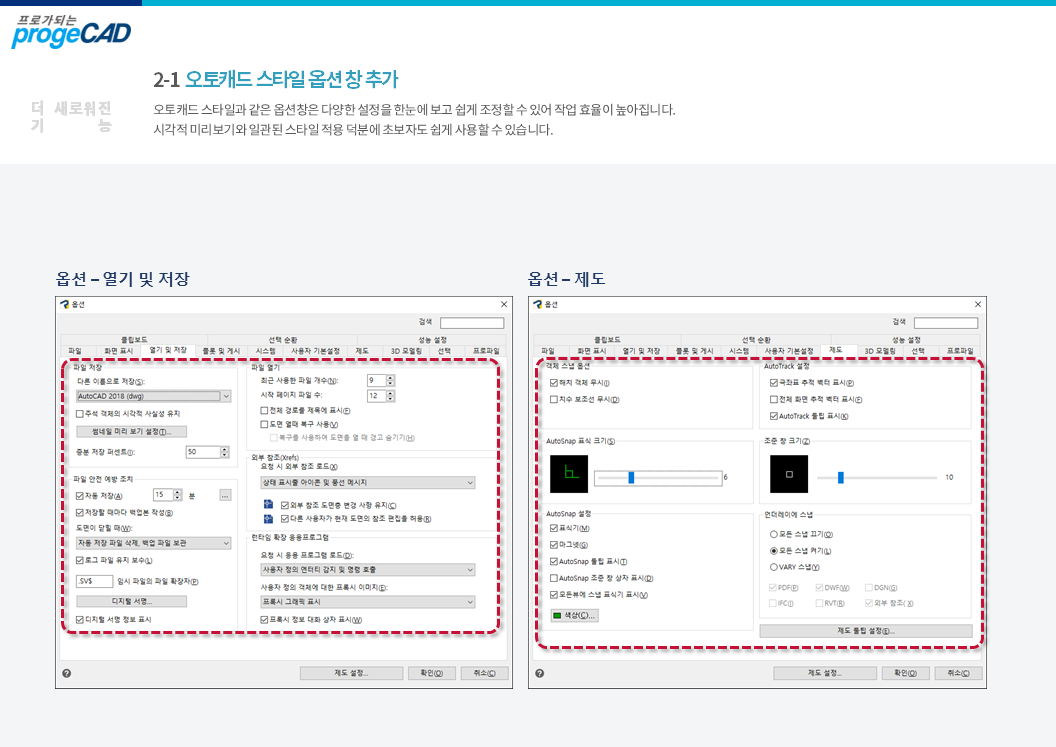Switch to 플롯 및 게시 tab in left dialog
The width and height of the screenshot is (1056, 747).
(221, 351)
